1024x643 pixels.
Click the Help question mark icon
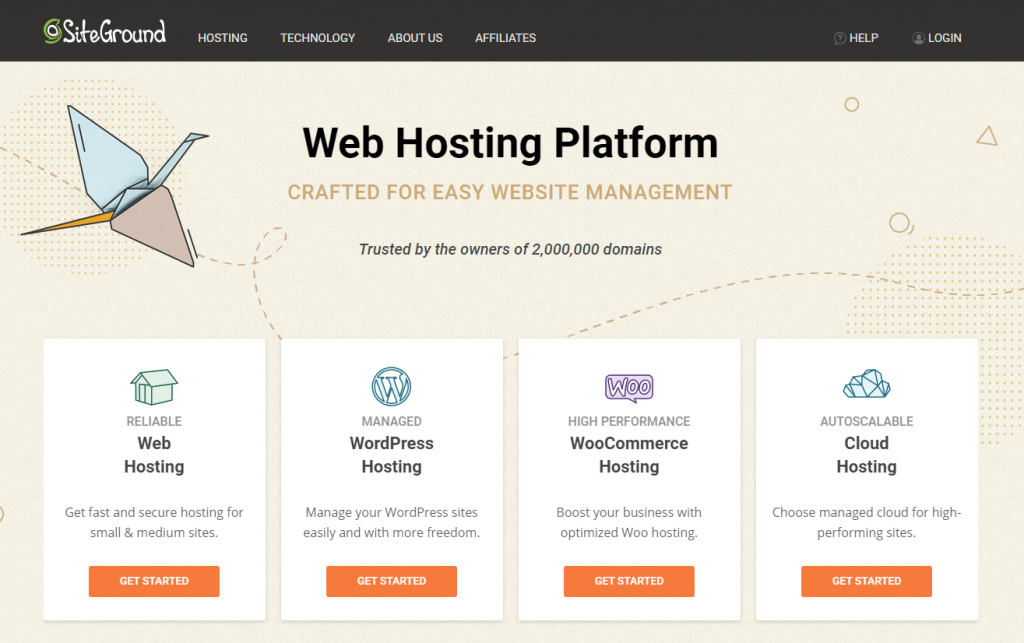click(x=838, y=38)
